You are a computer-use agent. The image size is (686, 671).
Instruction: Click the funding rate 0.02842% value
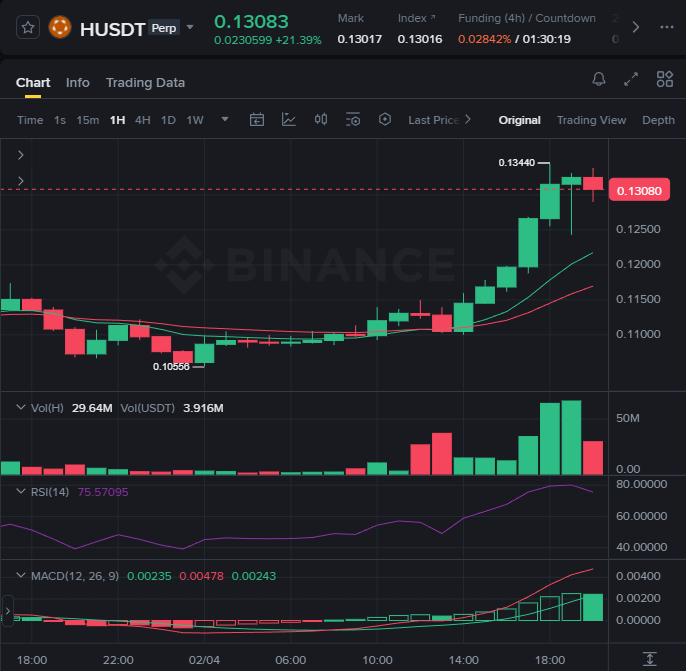point(484,39)
